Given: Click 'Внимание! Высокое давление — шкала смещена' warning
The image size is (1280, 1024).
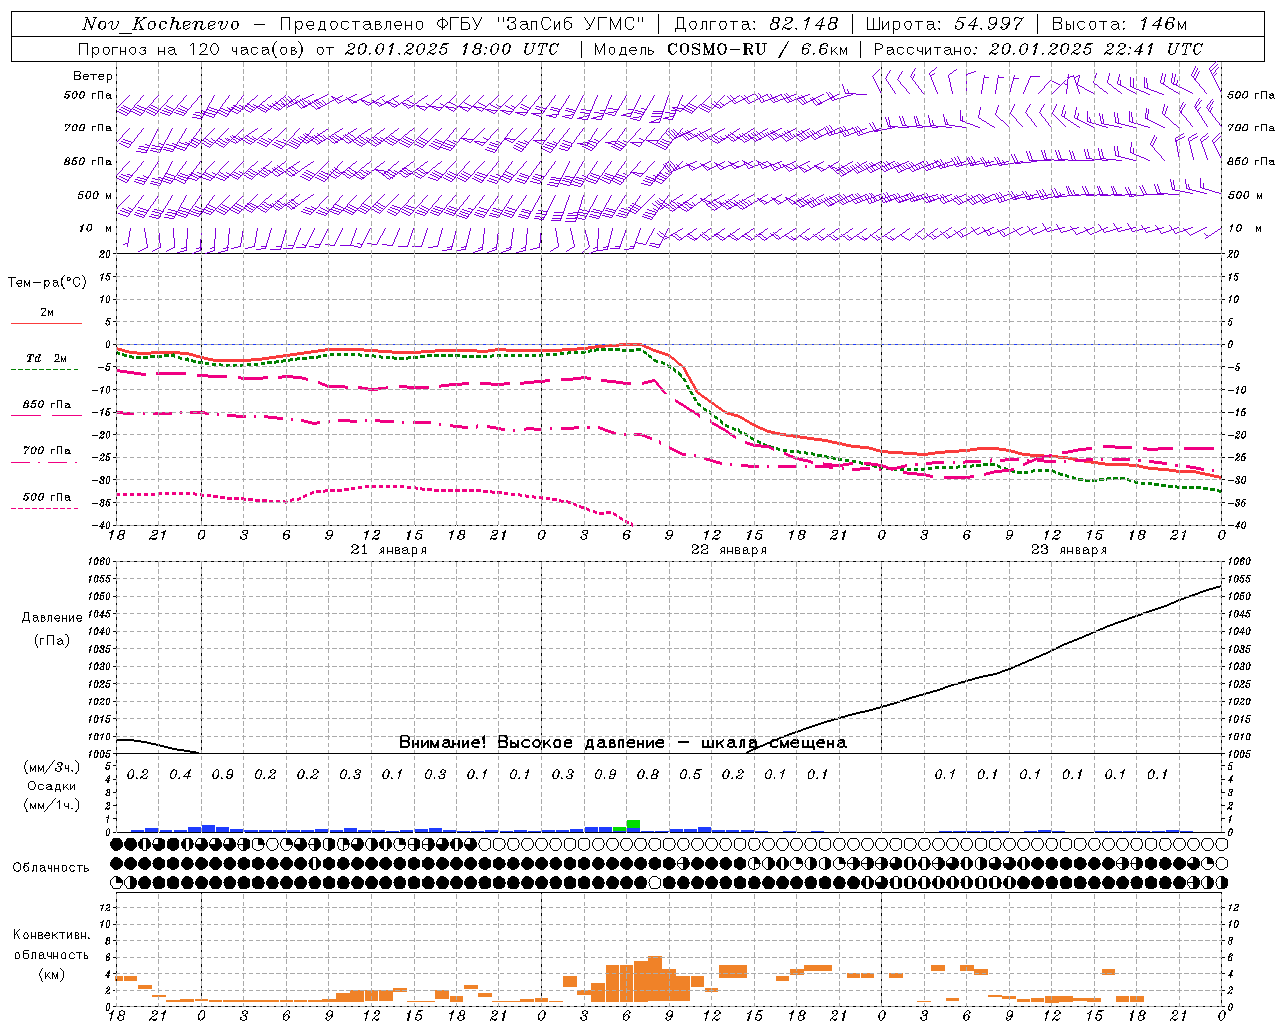Looking at the screenshot, I should 622,743.
